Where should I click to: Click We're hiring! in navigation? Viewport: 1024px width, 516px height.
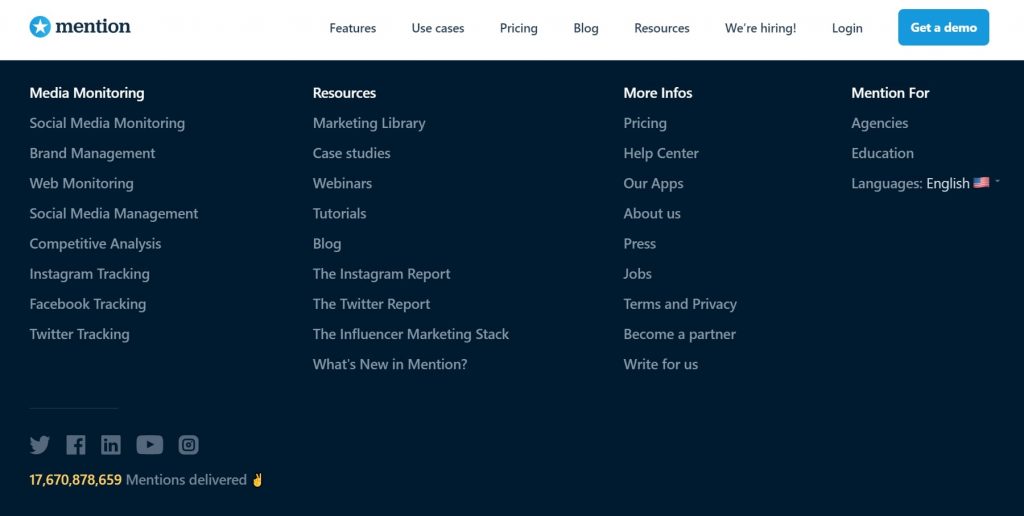point(760,28)
